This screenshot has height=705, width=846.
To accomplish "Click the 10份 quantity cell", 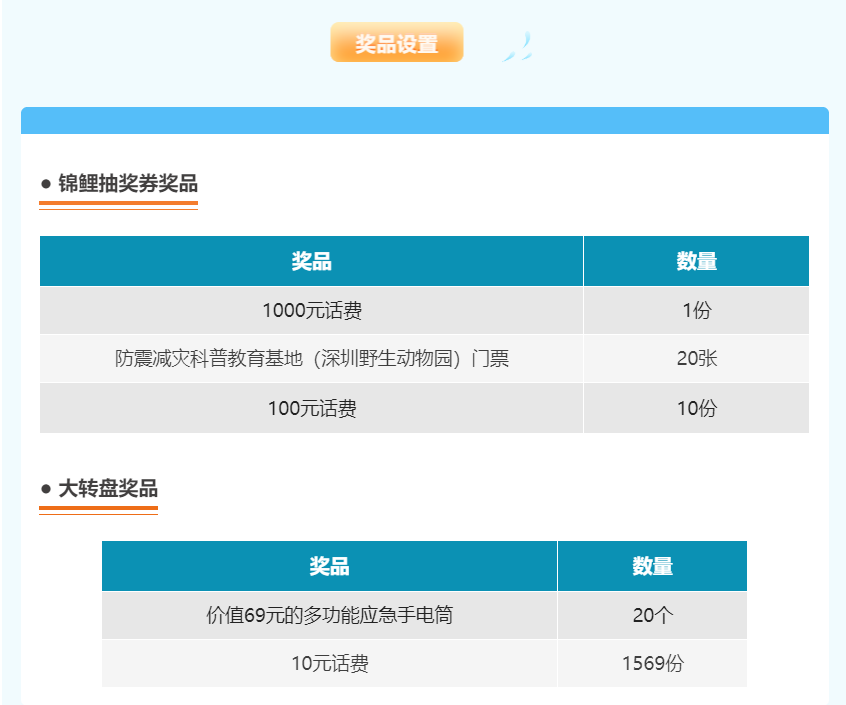I will coord(696,408).
